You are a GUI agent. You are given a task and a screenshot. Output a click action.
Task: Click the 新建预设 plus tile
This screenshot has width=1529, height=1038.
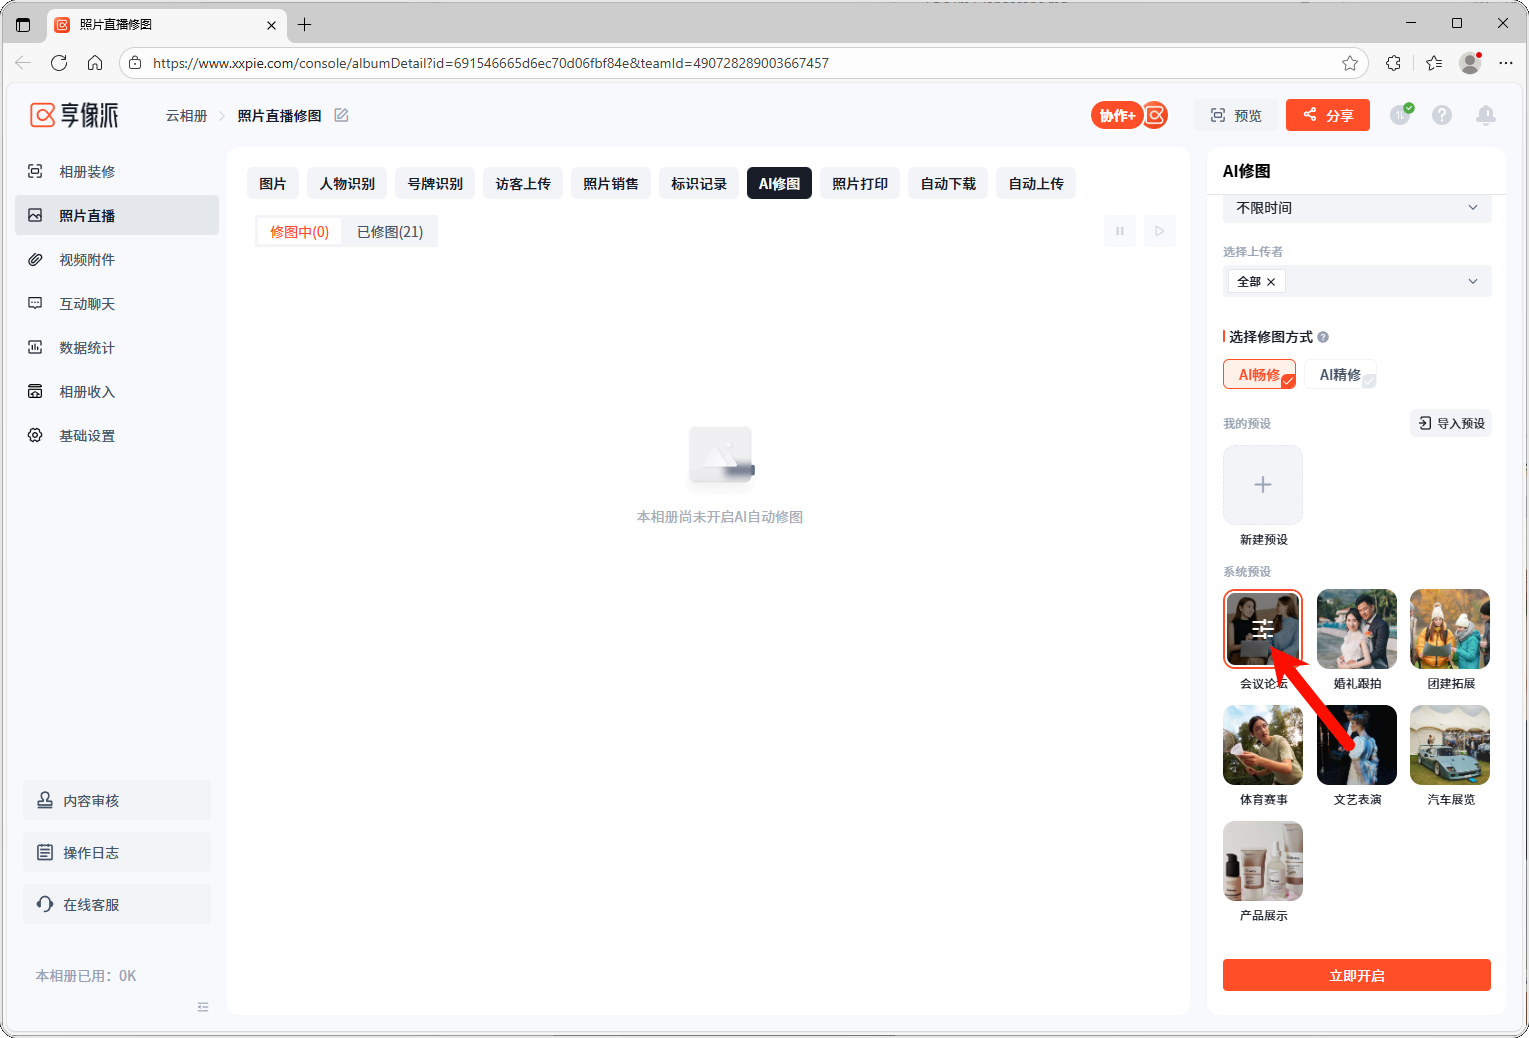(1262, 485)
